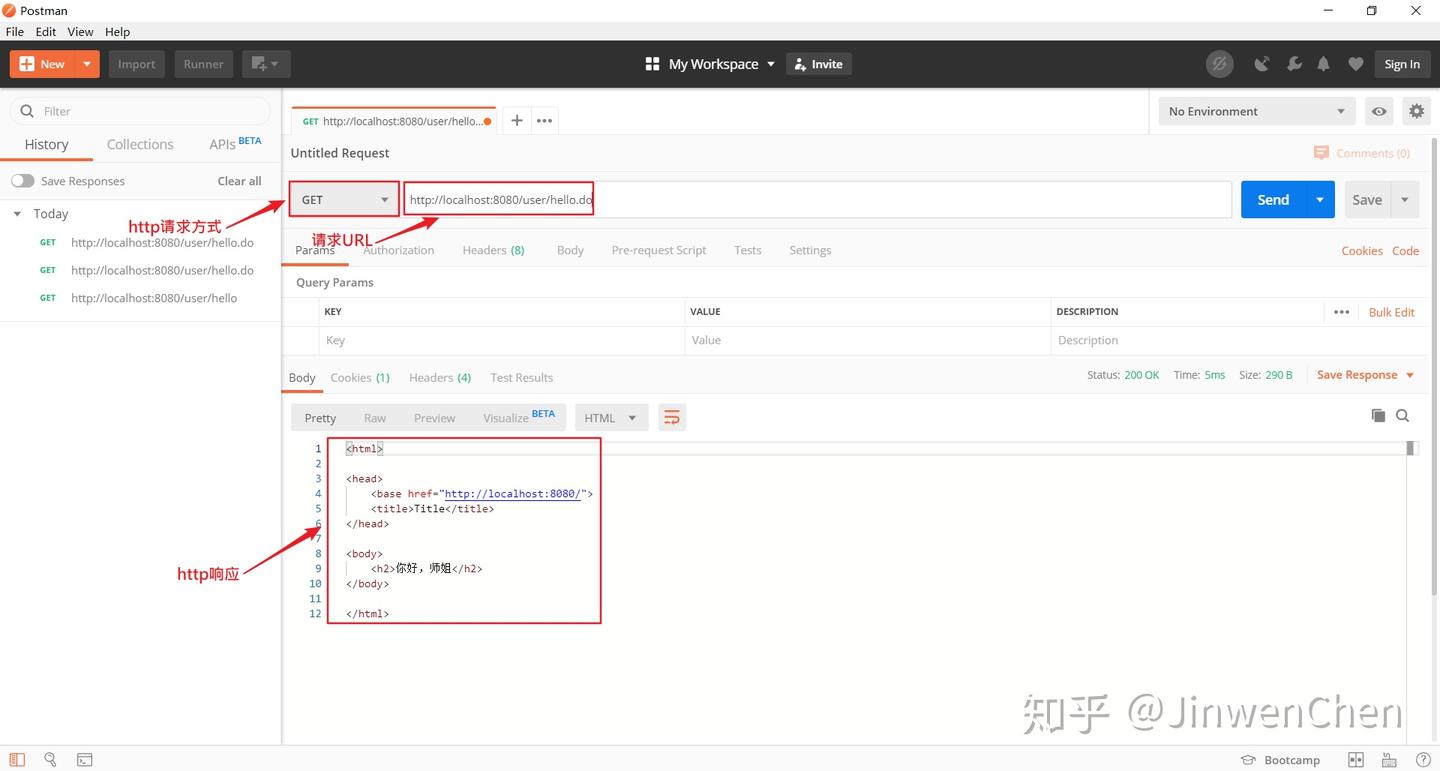Click the Help question mark icon
The height and width of the screenshot is (771, 1440).
pyautogui.click(x=1424, y=760)
